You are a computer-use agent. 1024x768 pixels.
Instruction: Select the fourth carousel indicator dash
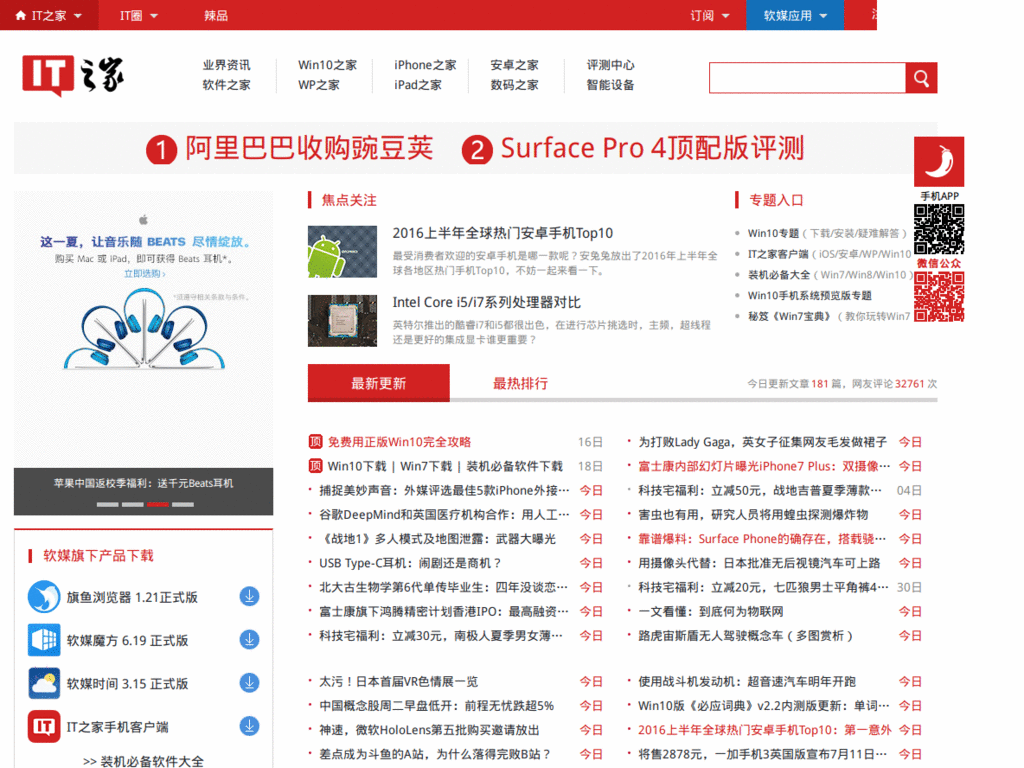tap(183, 504)
